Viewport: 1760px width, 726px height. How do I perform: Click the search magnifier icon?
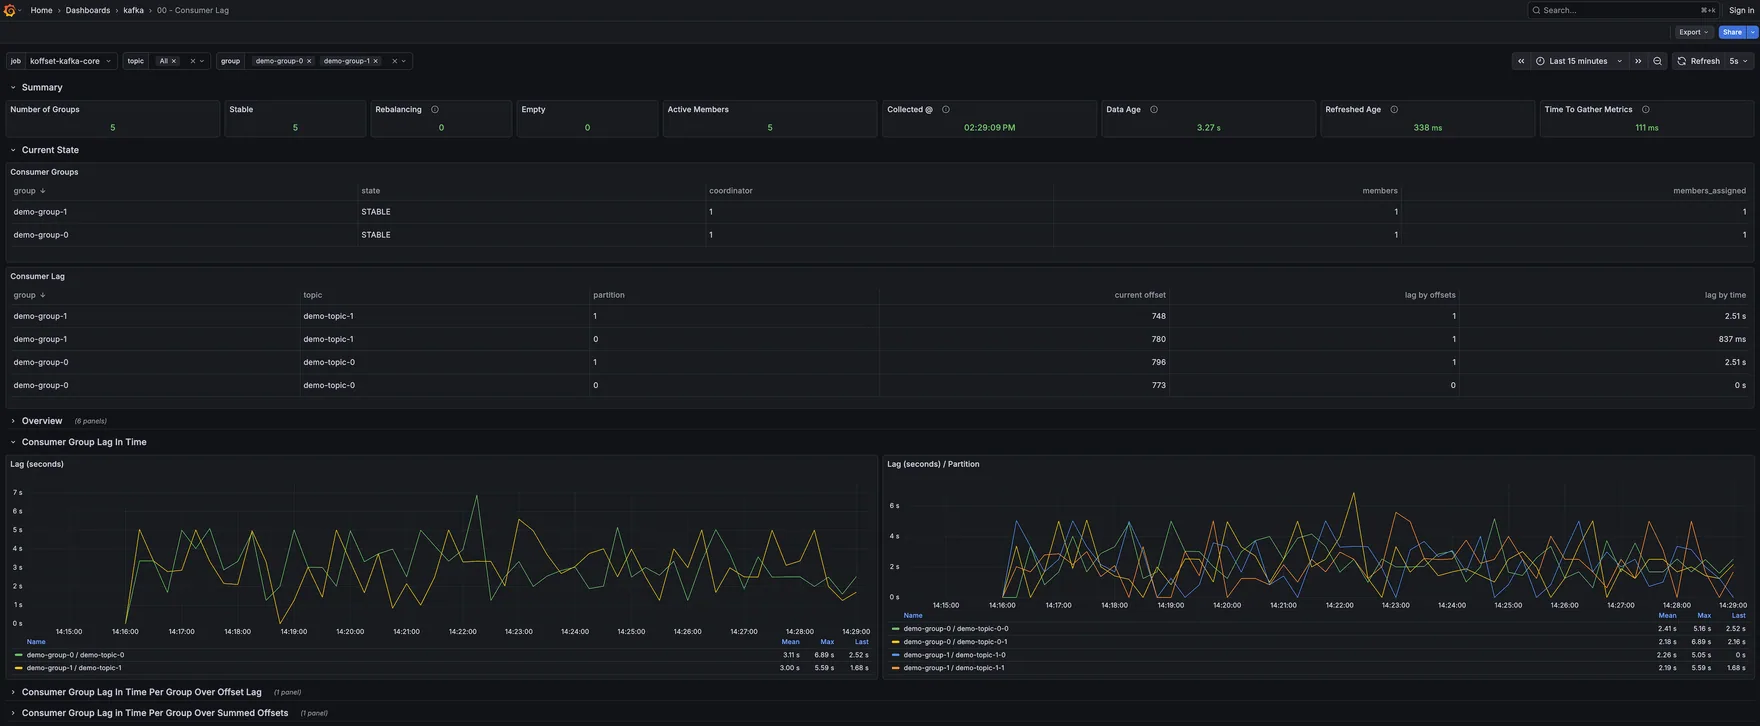point(1536,10)
